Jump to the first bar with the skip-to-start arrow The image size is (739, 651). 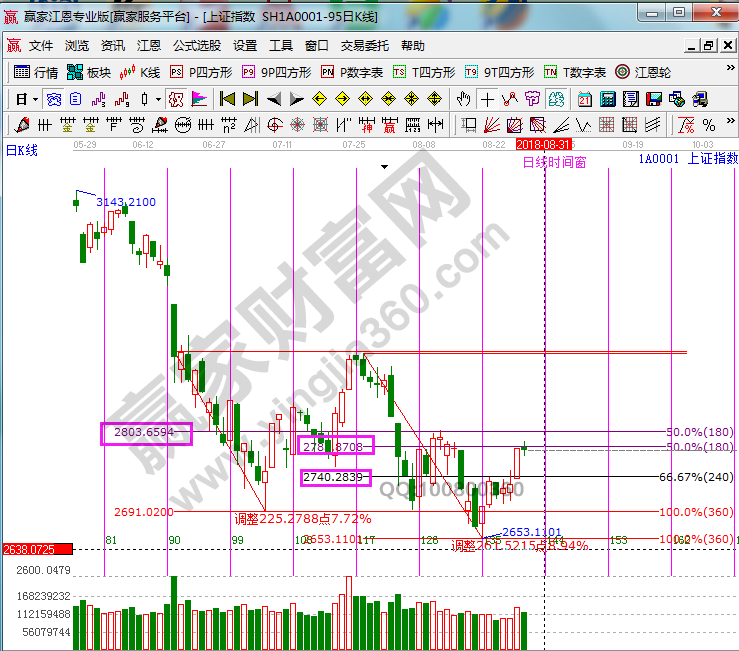(227, 99)
